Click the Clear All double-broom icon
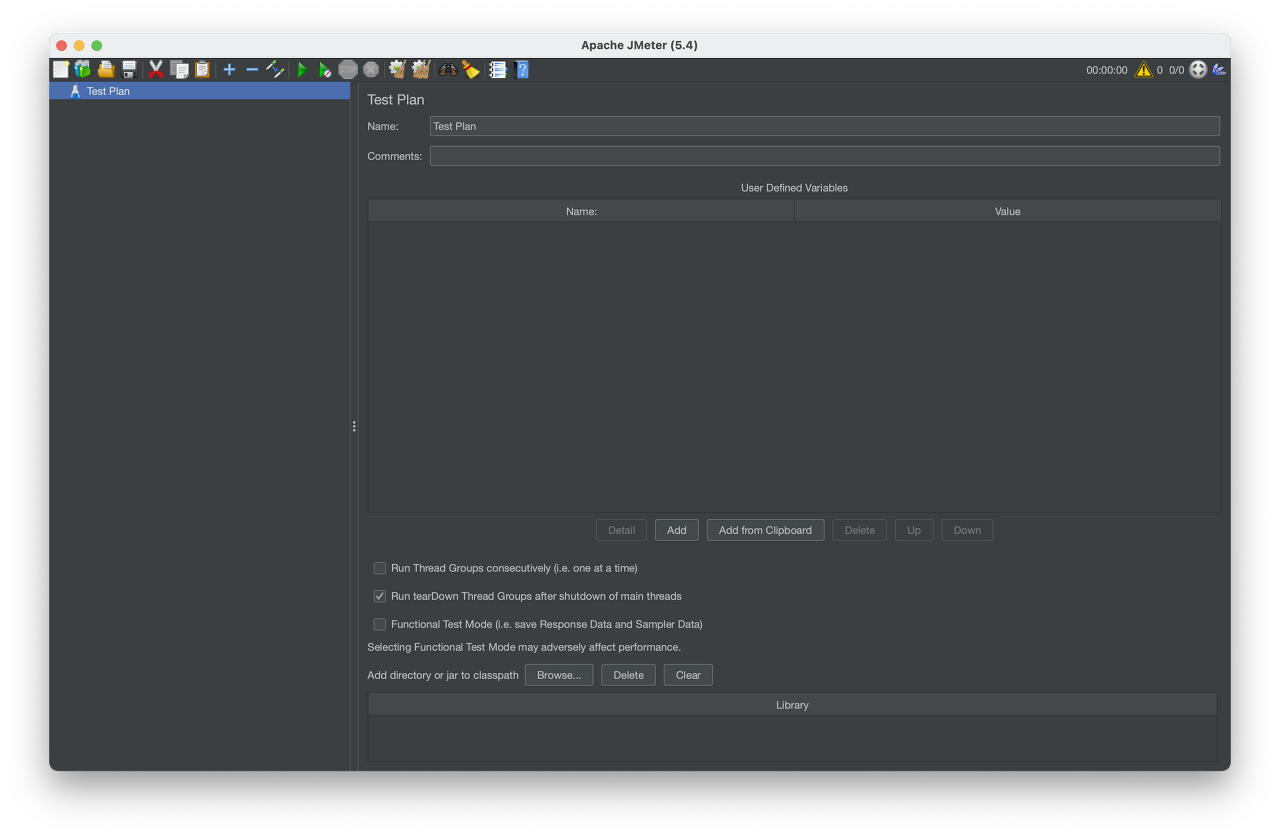 [421, 70]
